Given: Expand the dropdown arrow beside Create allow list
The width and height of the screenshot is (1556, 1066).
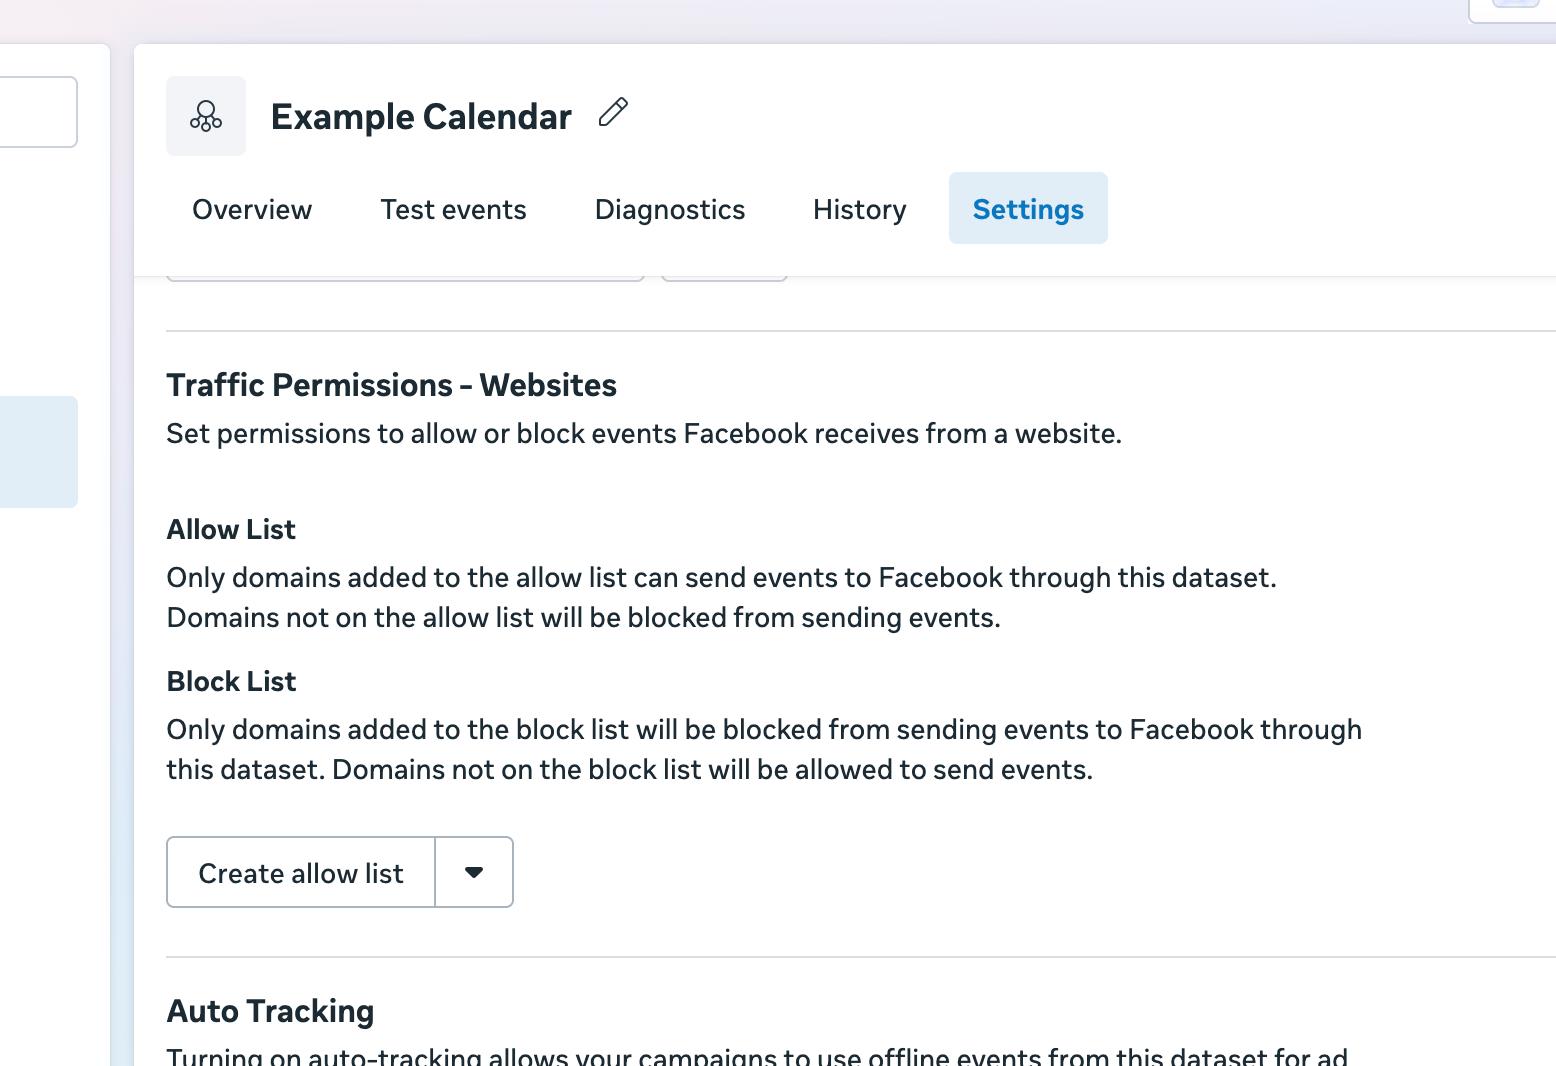Looking at the screenshot, I should 474,872.
